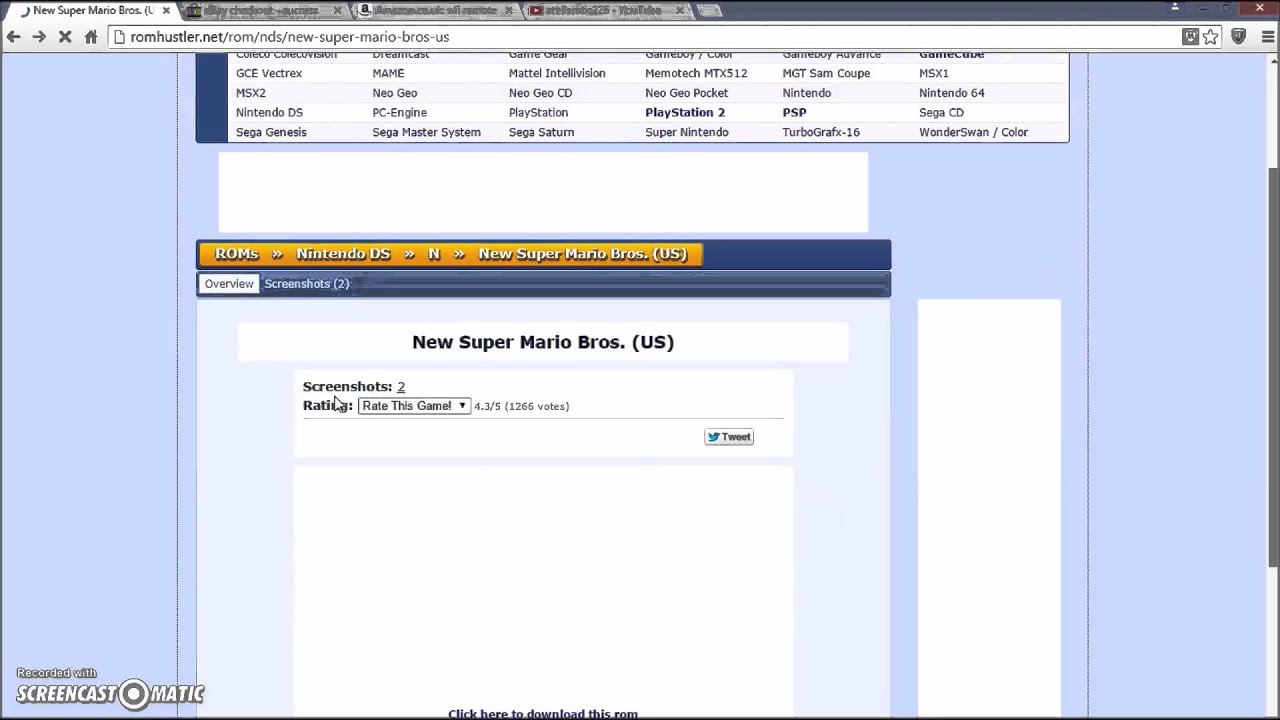The height and width of the screenshot is (720, 1280).
Task: Open the PlayStation link
Action: click(538, 113)
